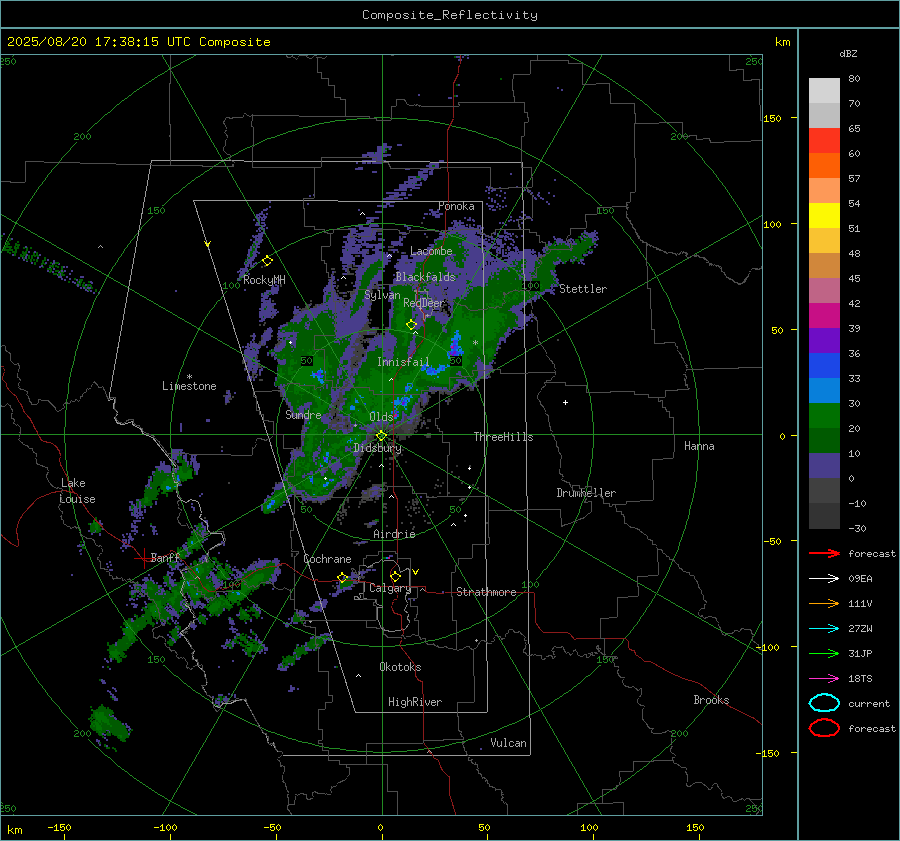The image size is (900, 841).
Task: Select the Stettler label on the map
Action: [583, 289]
